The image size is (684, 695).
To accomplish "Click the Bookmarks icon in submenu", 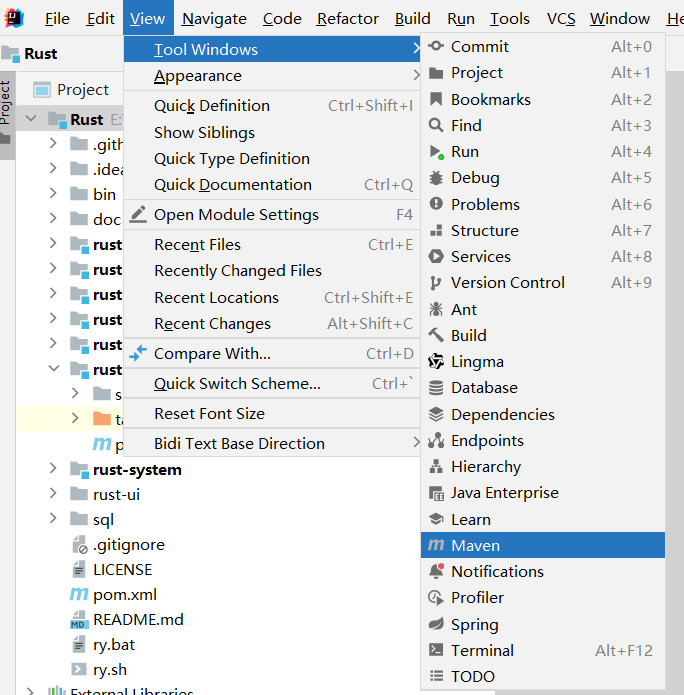I will (x=435, y=100).
